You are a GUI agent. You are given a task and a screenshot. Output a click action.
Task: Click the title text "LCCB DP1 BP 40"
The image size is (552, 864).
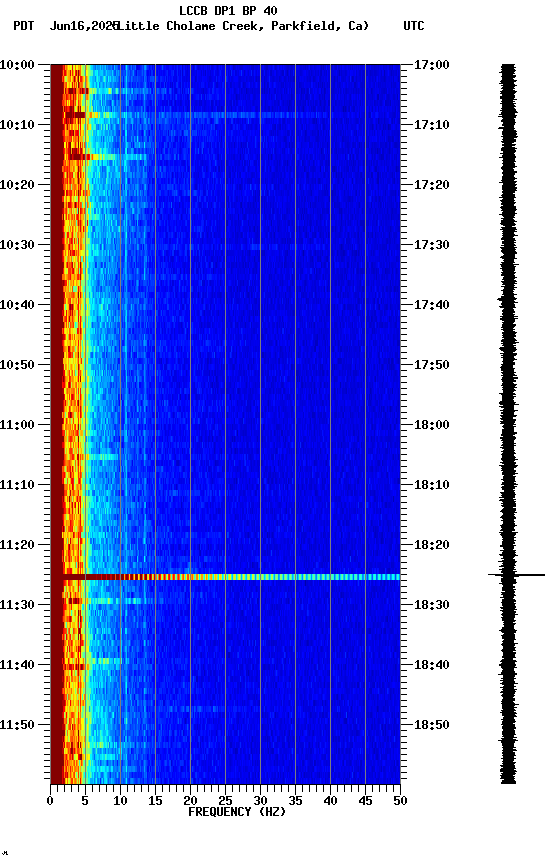pyautogui.click(x=228, y=10)
